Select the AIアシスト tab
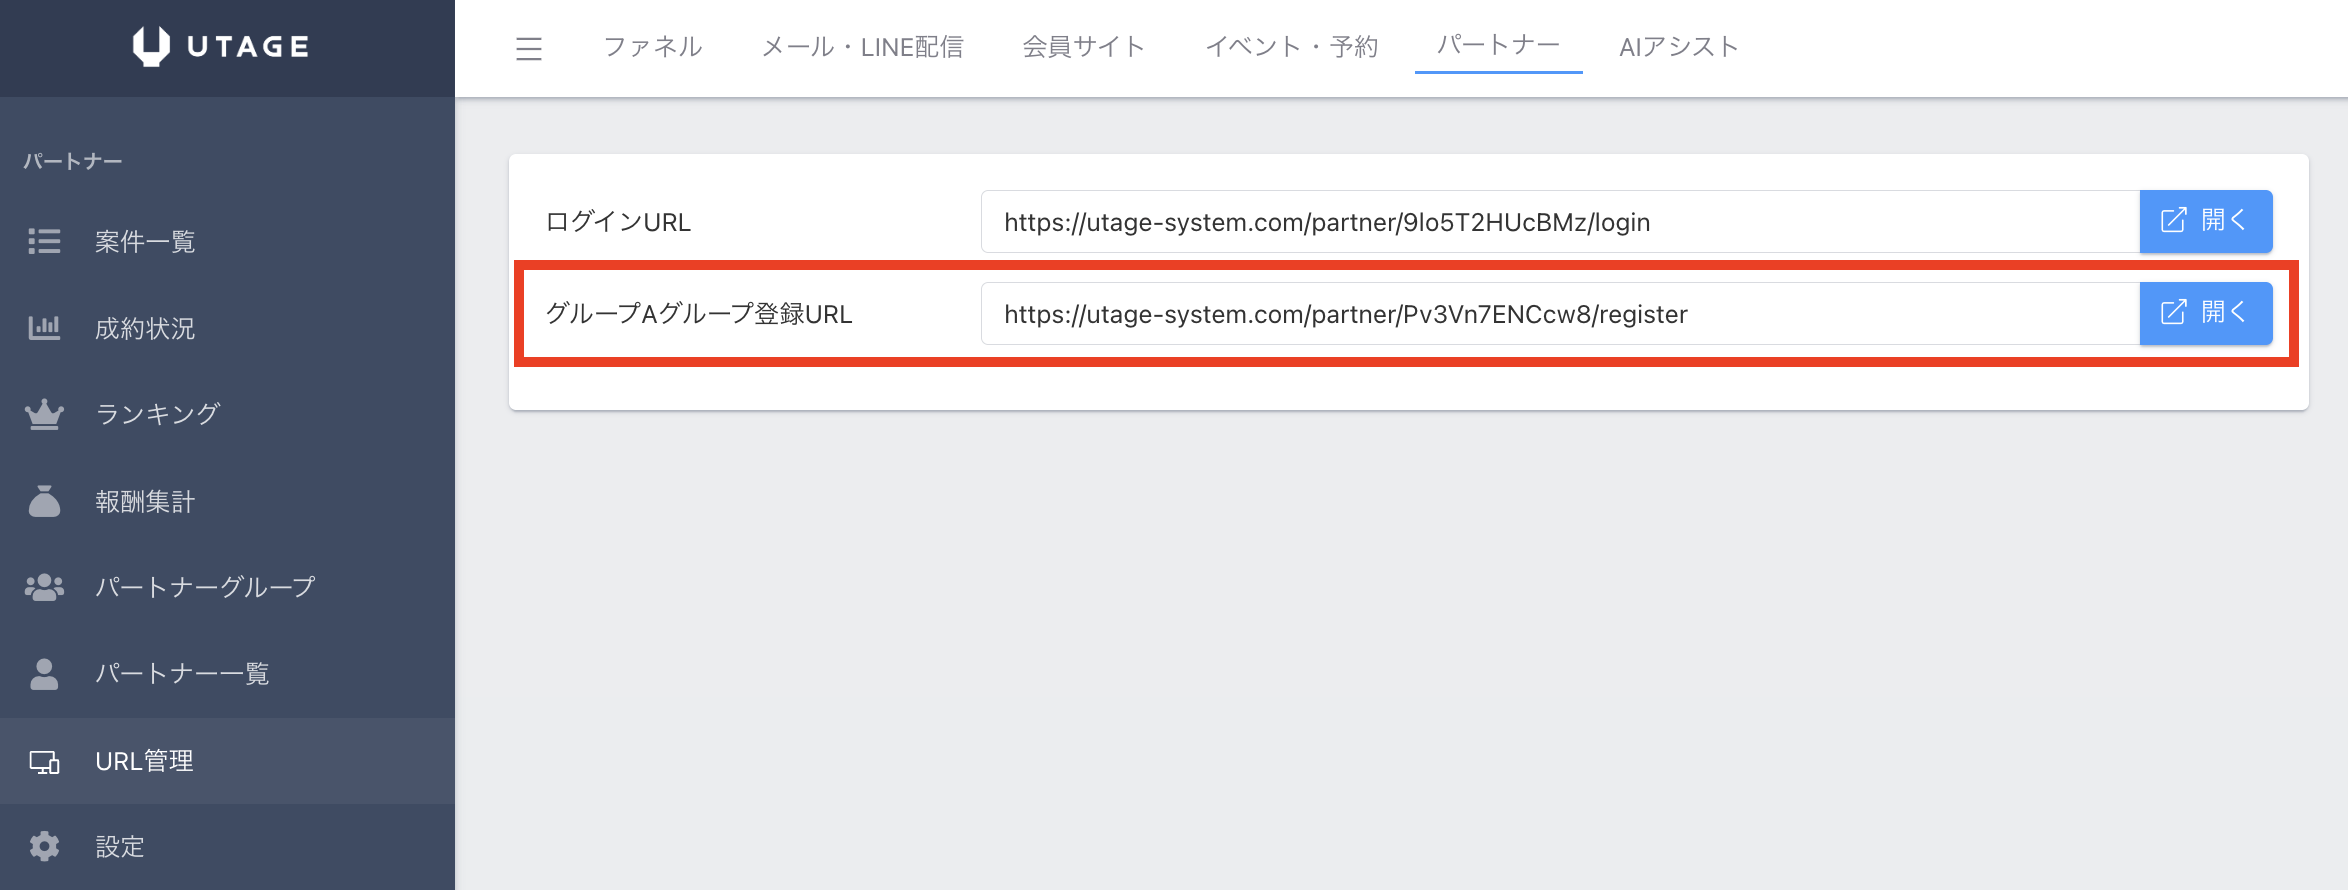The height and width of the screenshot is (890, 2348). click(x=1679, y=47)
